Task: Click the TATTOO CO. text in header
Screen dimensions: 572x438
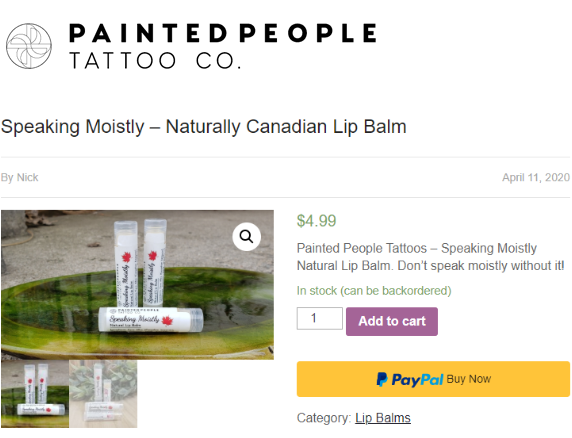Action: pos(155,61)
